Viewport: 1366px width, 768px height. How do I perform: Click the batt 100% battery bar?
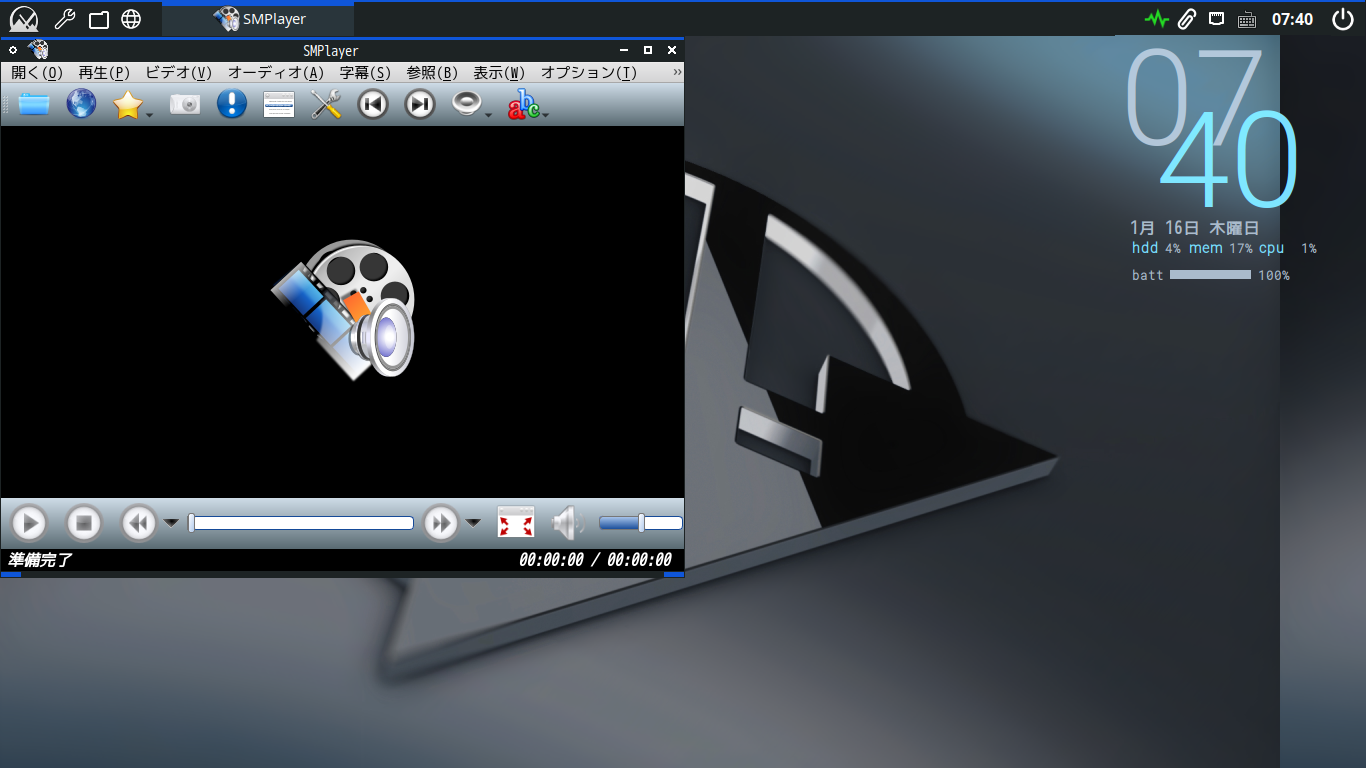coord(1211,275)
